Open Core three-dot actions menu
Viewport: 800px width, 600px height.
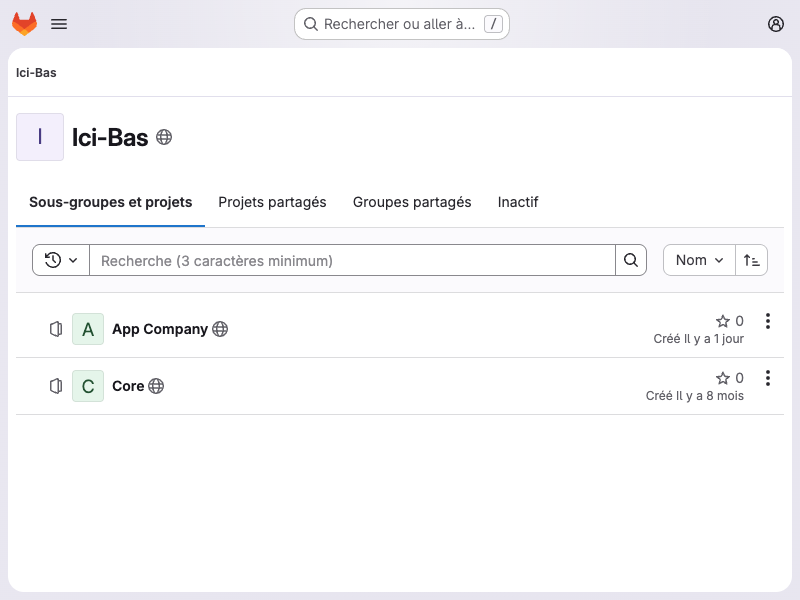768,378
